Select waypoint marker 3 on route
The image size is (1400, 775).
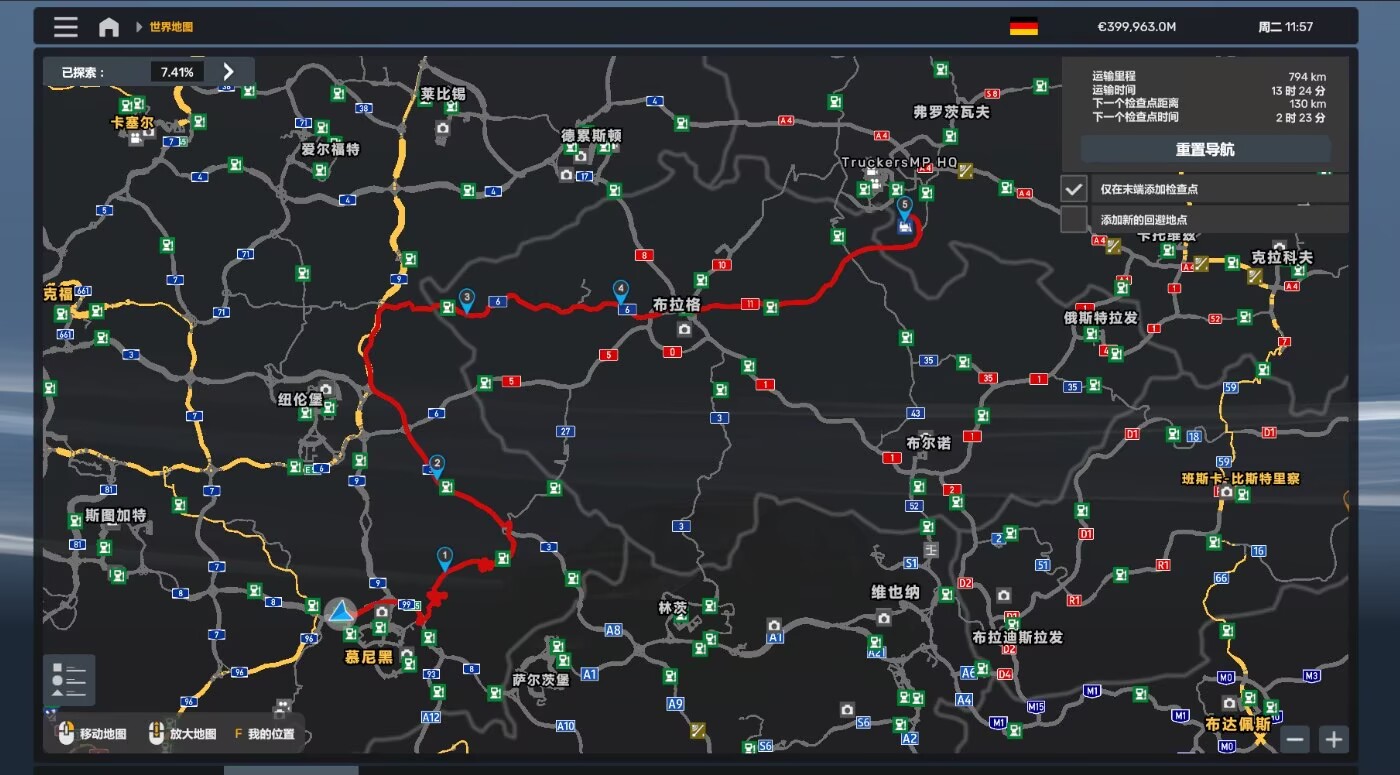(x=466, y=298)
